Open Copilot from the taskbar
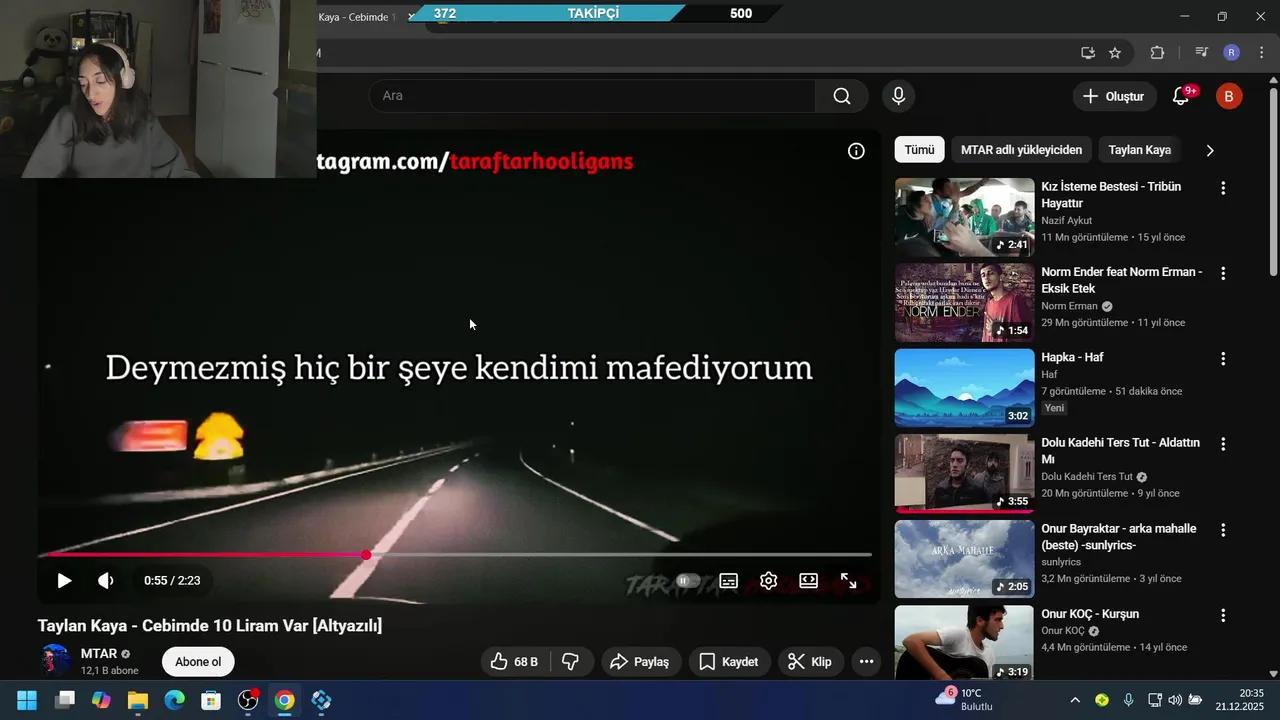This screenshot has height=720, width=1280. click(101, 700)
